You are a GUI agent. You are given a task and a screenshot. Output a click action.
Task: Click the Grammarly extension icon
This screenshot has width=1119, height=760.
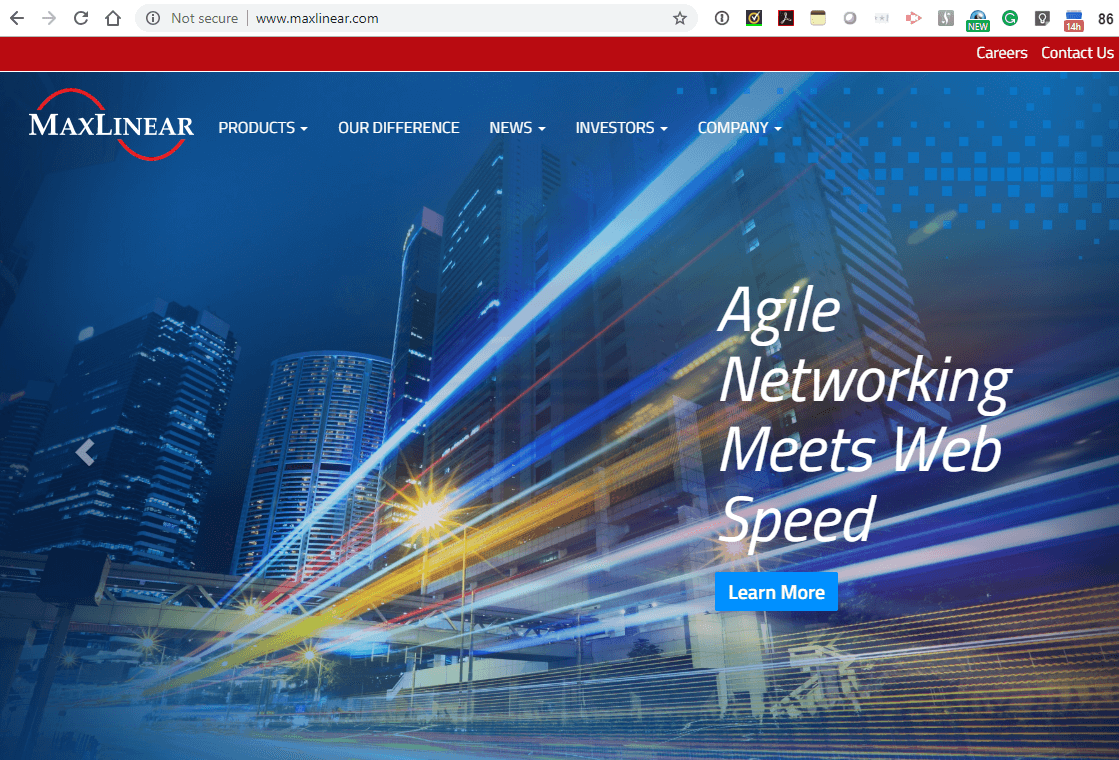pyautogui.click(x=1010, y=18)
